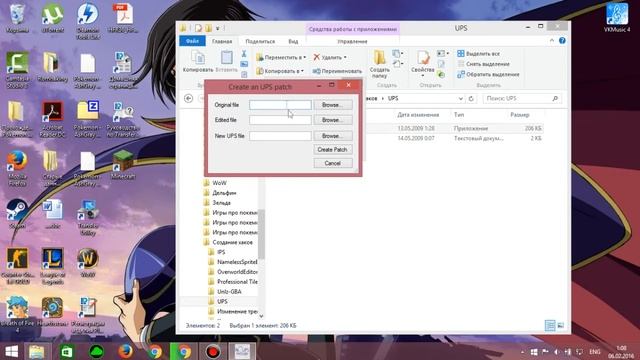The image size is (640, 360).
Task: Sort by the Размер column header
Action: point(520,115)
